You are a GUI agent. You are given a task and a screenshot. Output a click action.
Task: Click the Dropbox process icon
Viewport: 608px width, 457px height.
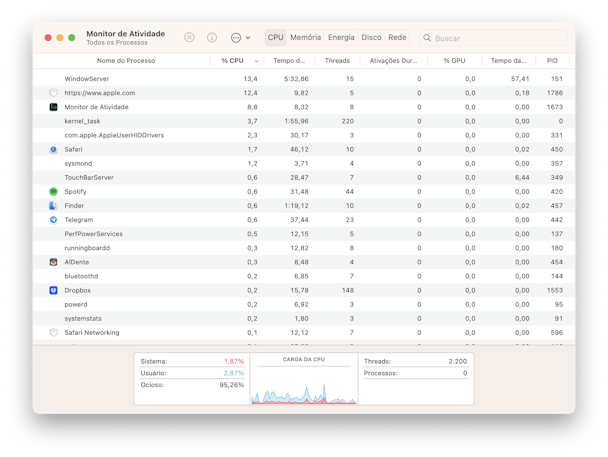54,290
